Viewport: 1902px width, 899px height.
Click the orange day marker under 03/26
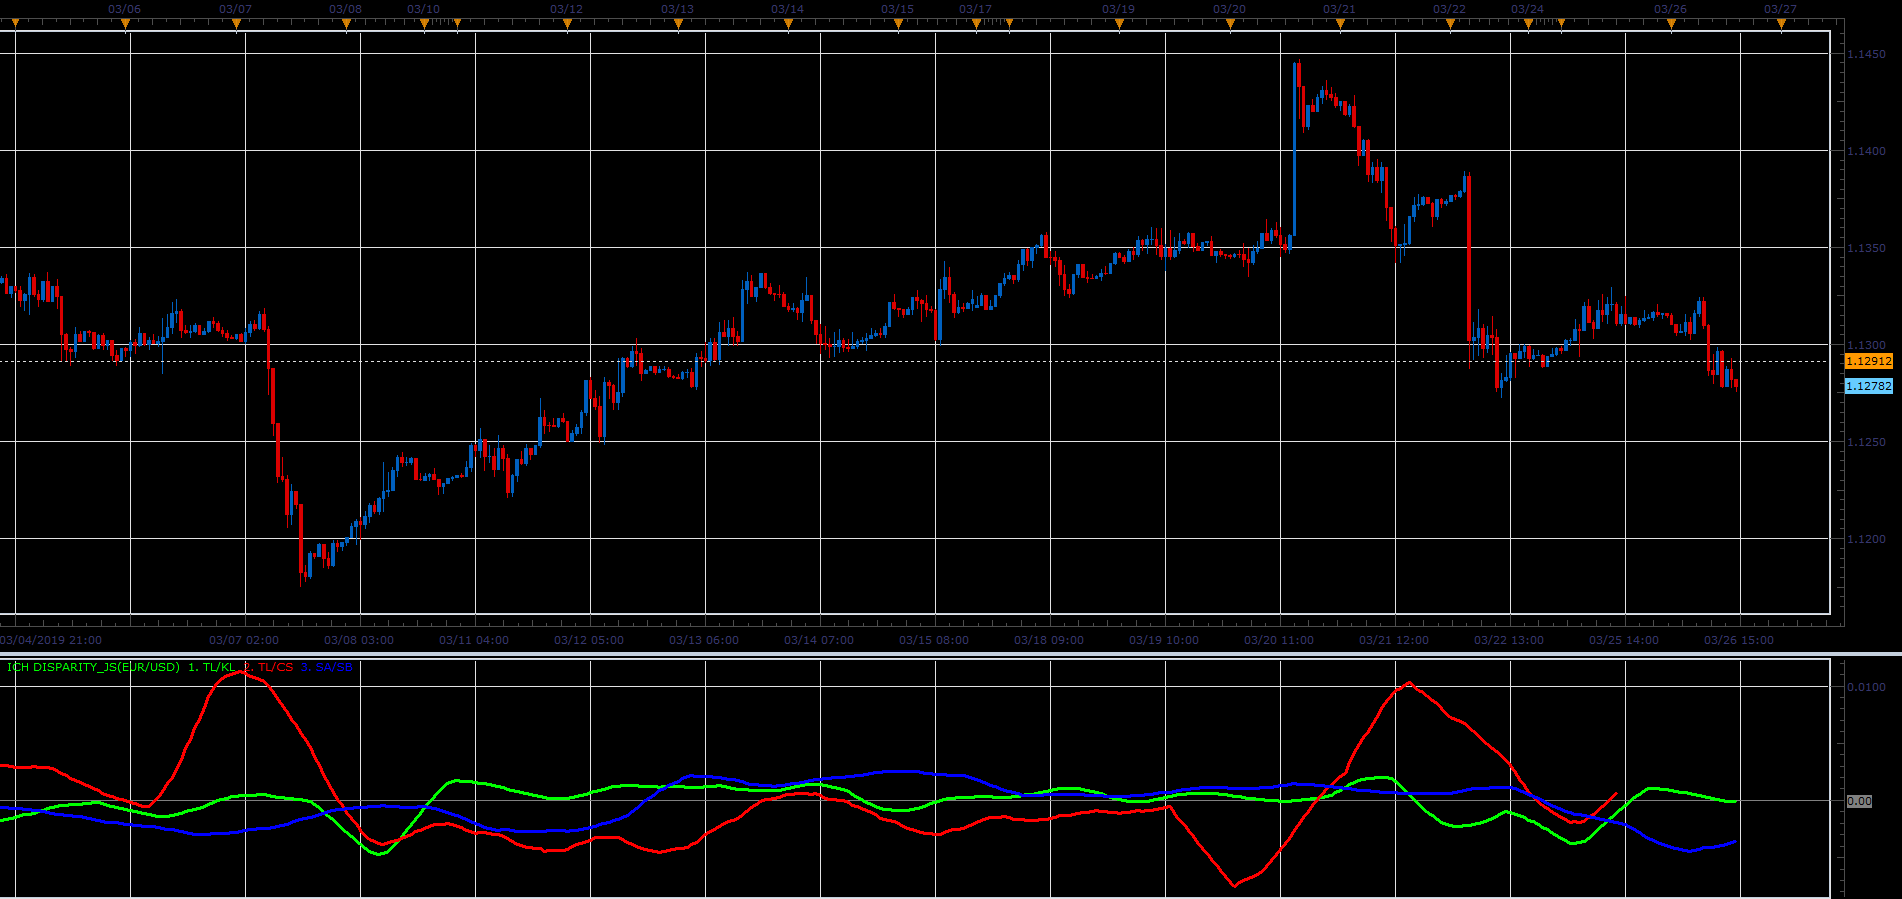click(x=1671, y=24)
